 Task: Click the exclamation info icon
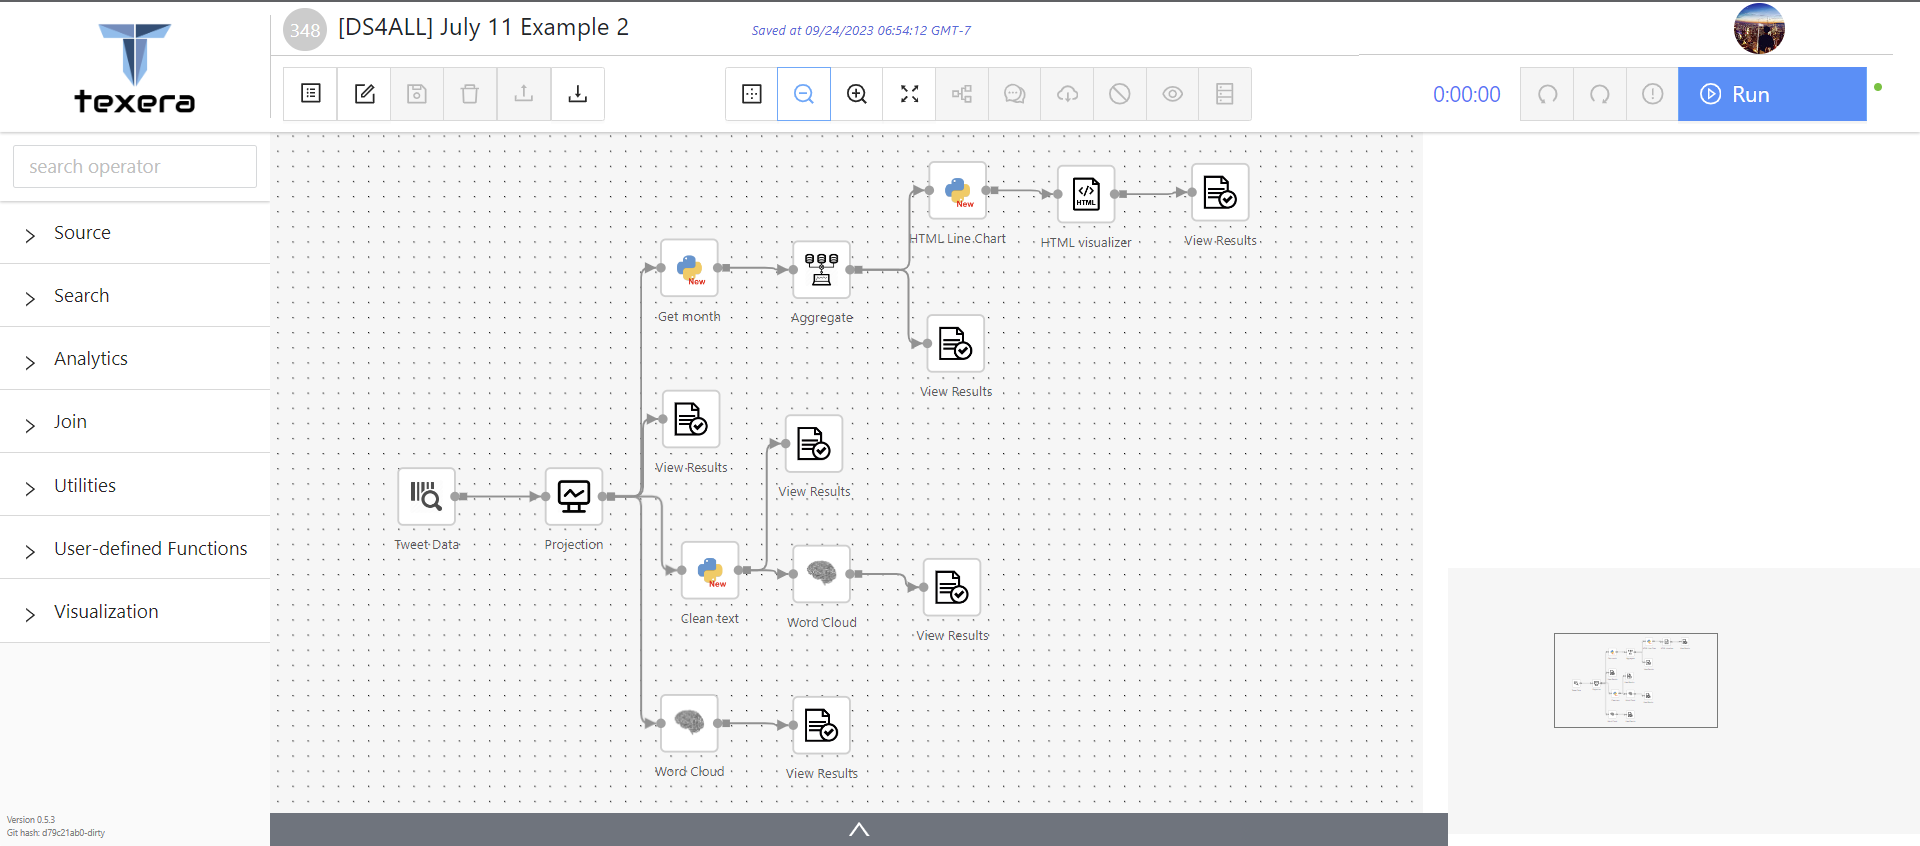pos(1652,94)
